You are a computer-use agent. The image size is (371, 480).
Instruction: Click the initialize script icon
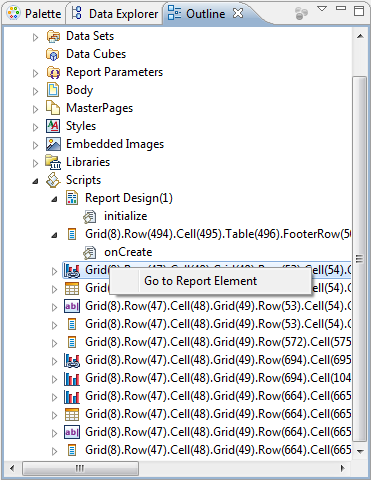click(x=90, y=217)
